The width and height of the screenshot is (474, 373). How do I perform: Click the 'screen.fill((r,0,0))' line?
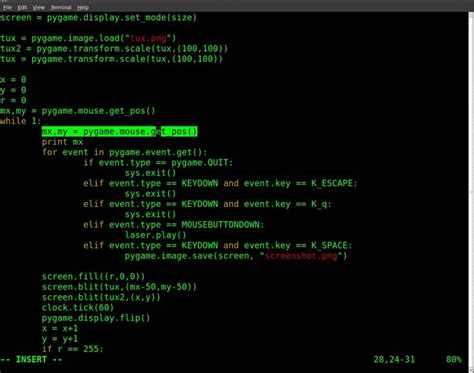(93, 277)
